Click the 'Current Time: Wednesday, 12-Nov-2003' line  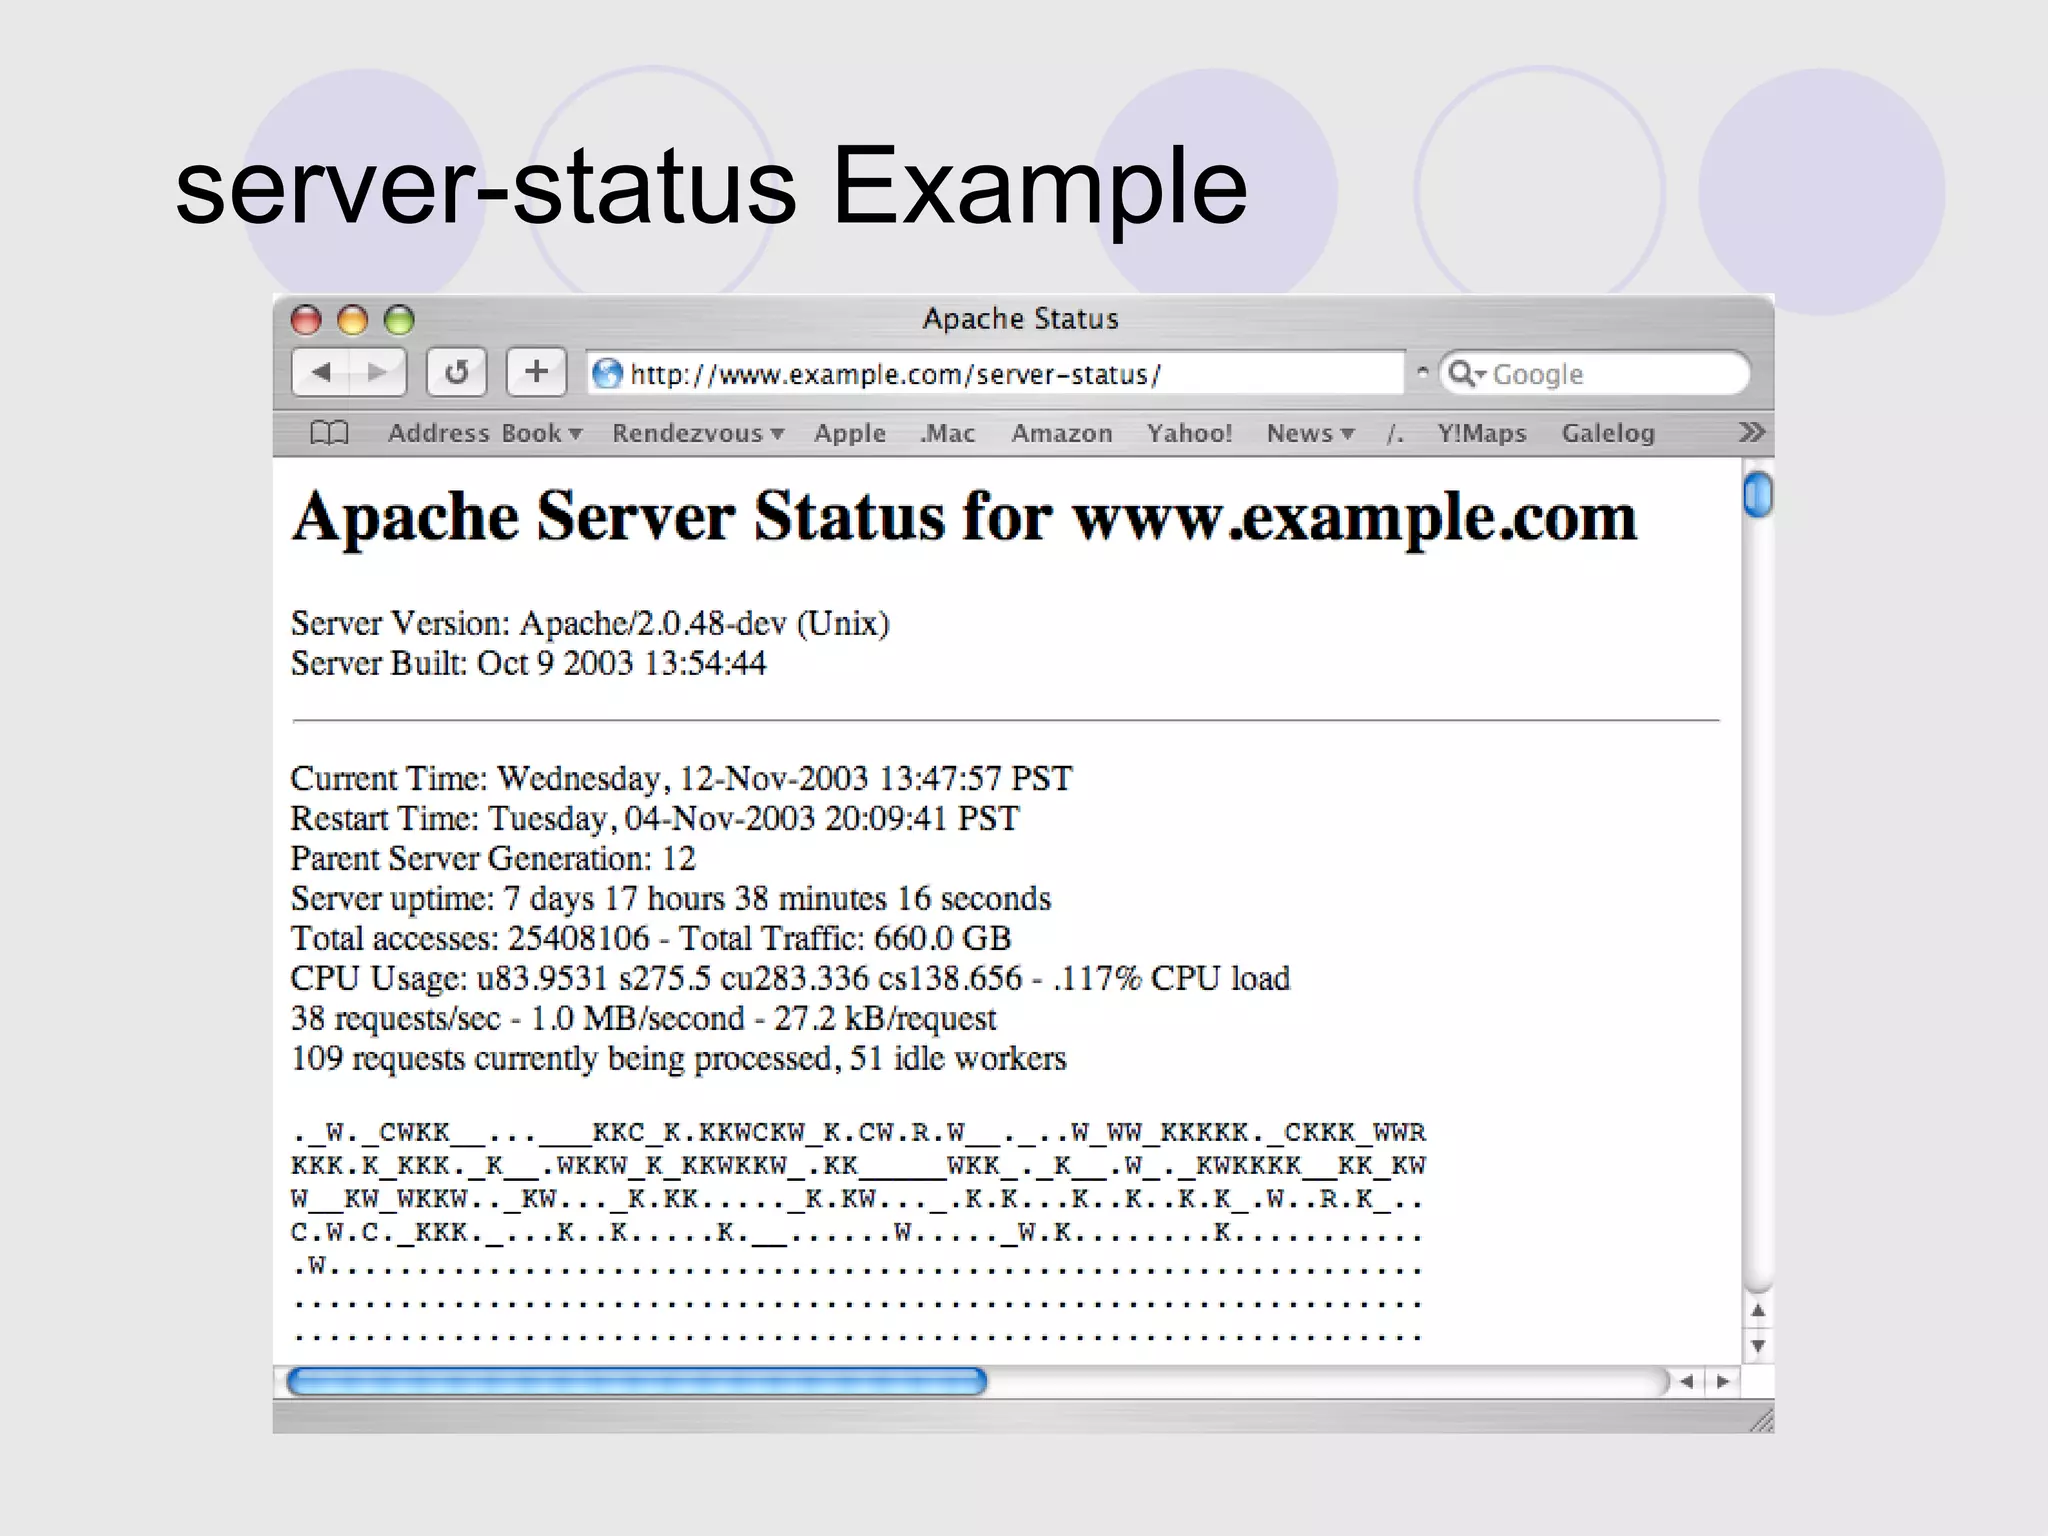pos(681,778)
